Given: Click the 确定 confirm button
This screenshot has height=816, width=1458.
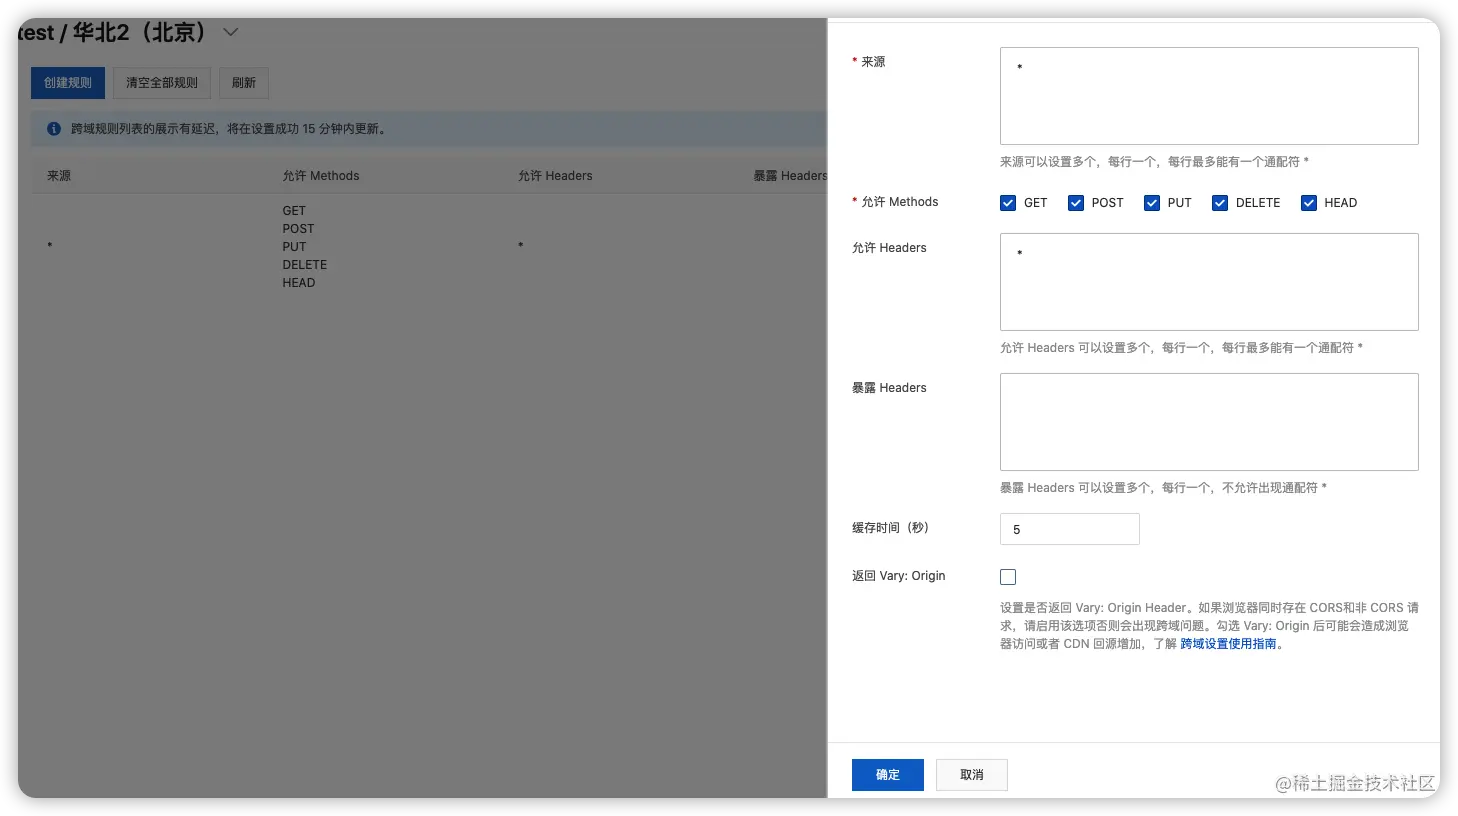Looking at the screenshot, I should click(888, 775).
